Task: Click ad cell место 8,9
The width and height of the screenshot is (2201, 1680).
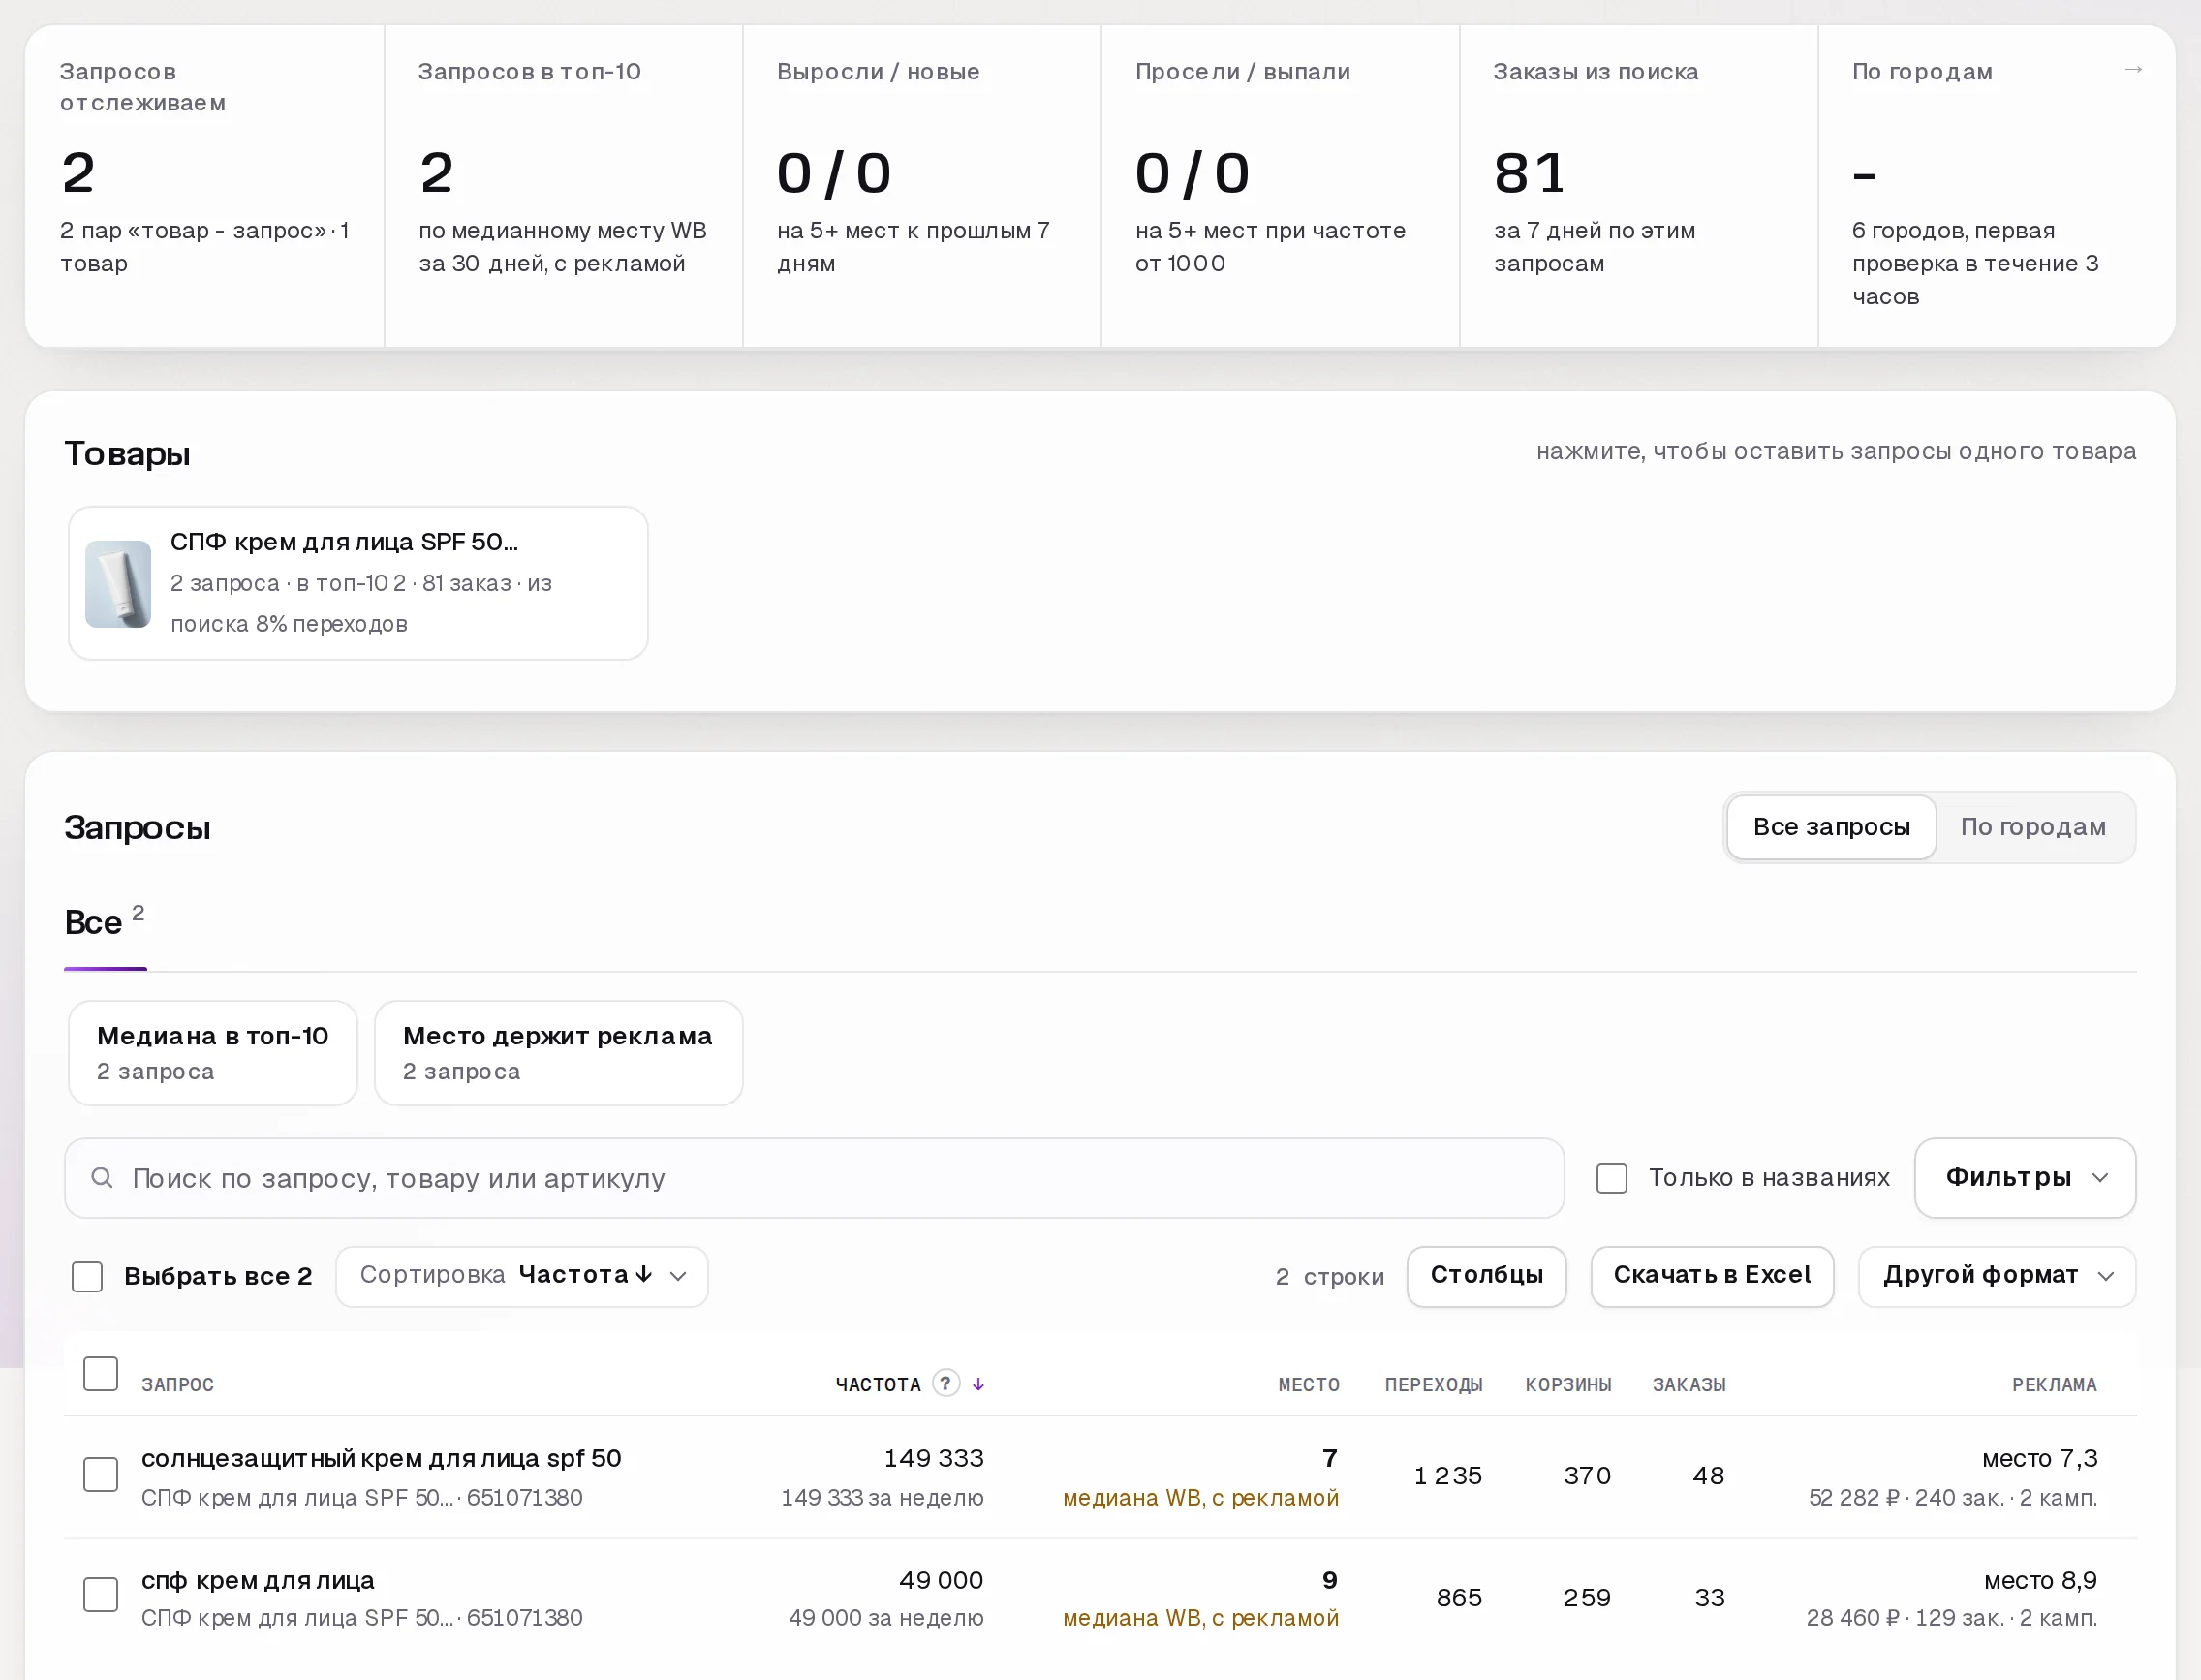Action: [2040, 1581]
